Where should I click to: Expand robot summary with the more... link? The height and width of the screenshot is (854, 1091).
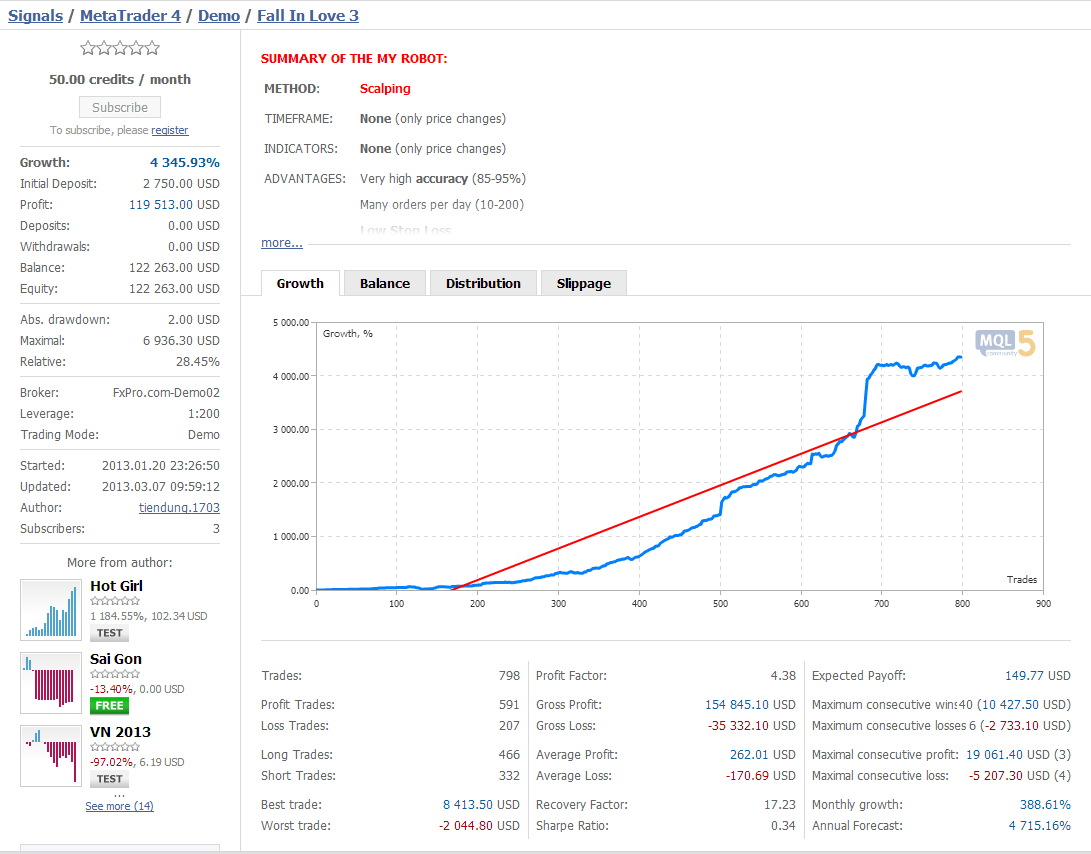tap(282, 243)
